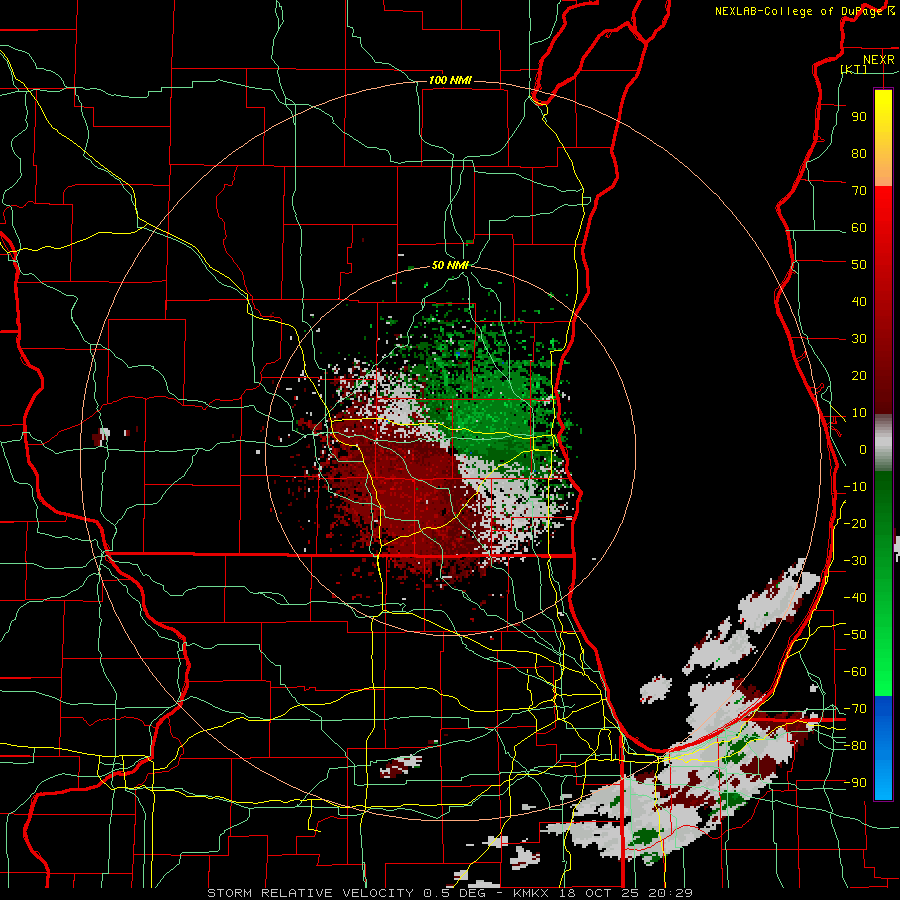Click the 90 value on the velocity scale
The image size is (900, 900).
point(859,117)
